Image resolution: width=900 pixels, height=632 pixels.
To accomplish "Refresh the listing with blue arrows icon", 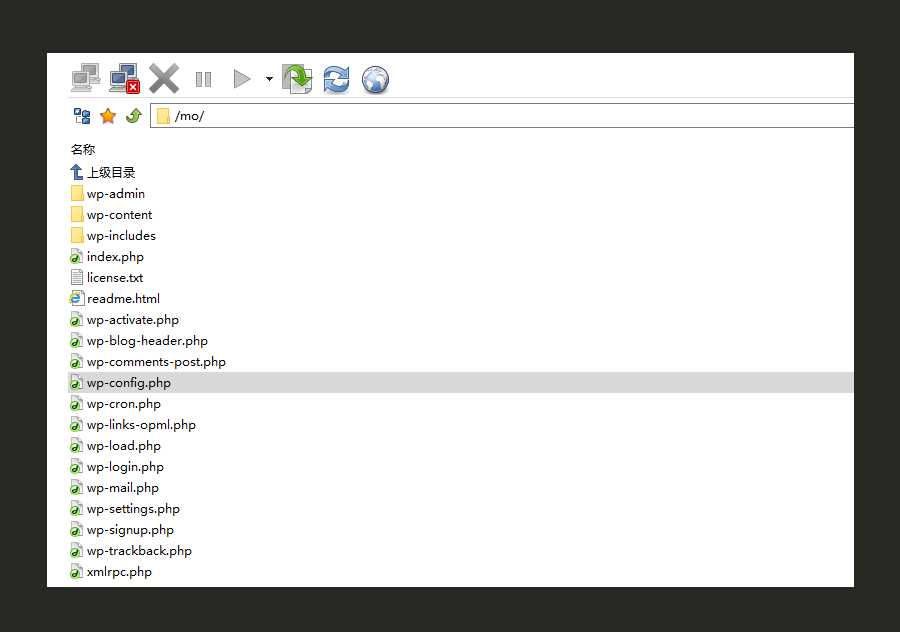I will [x=336, y=79].
